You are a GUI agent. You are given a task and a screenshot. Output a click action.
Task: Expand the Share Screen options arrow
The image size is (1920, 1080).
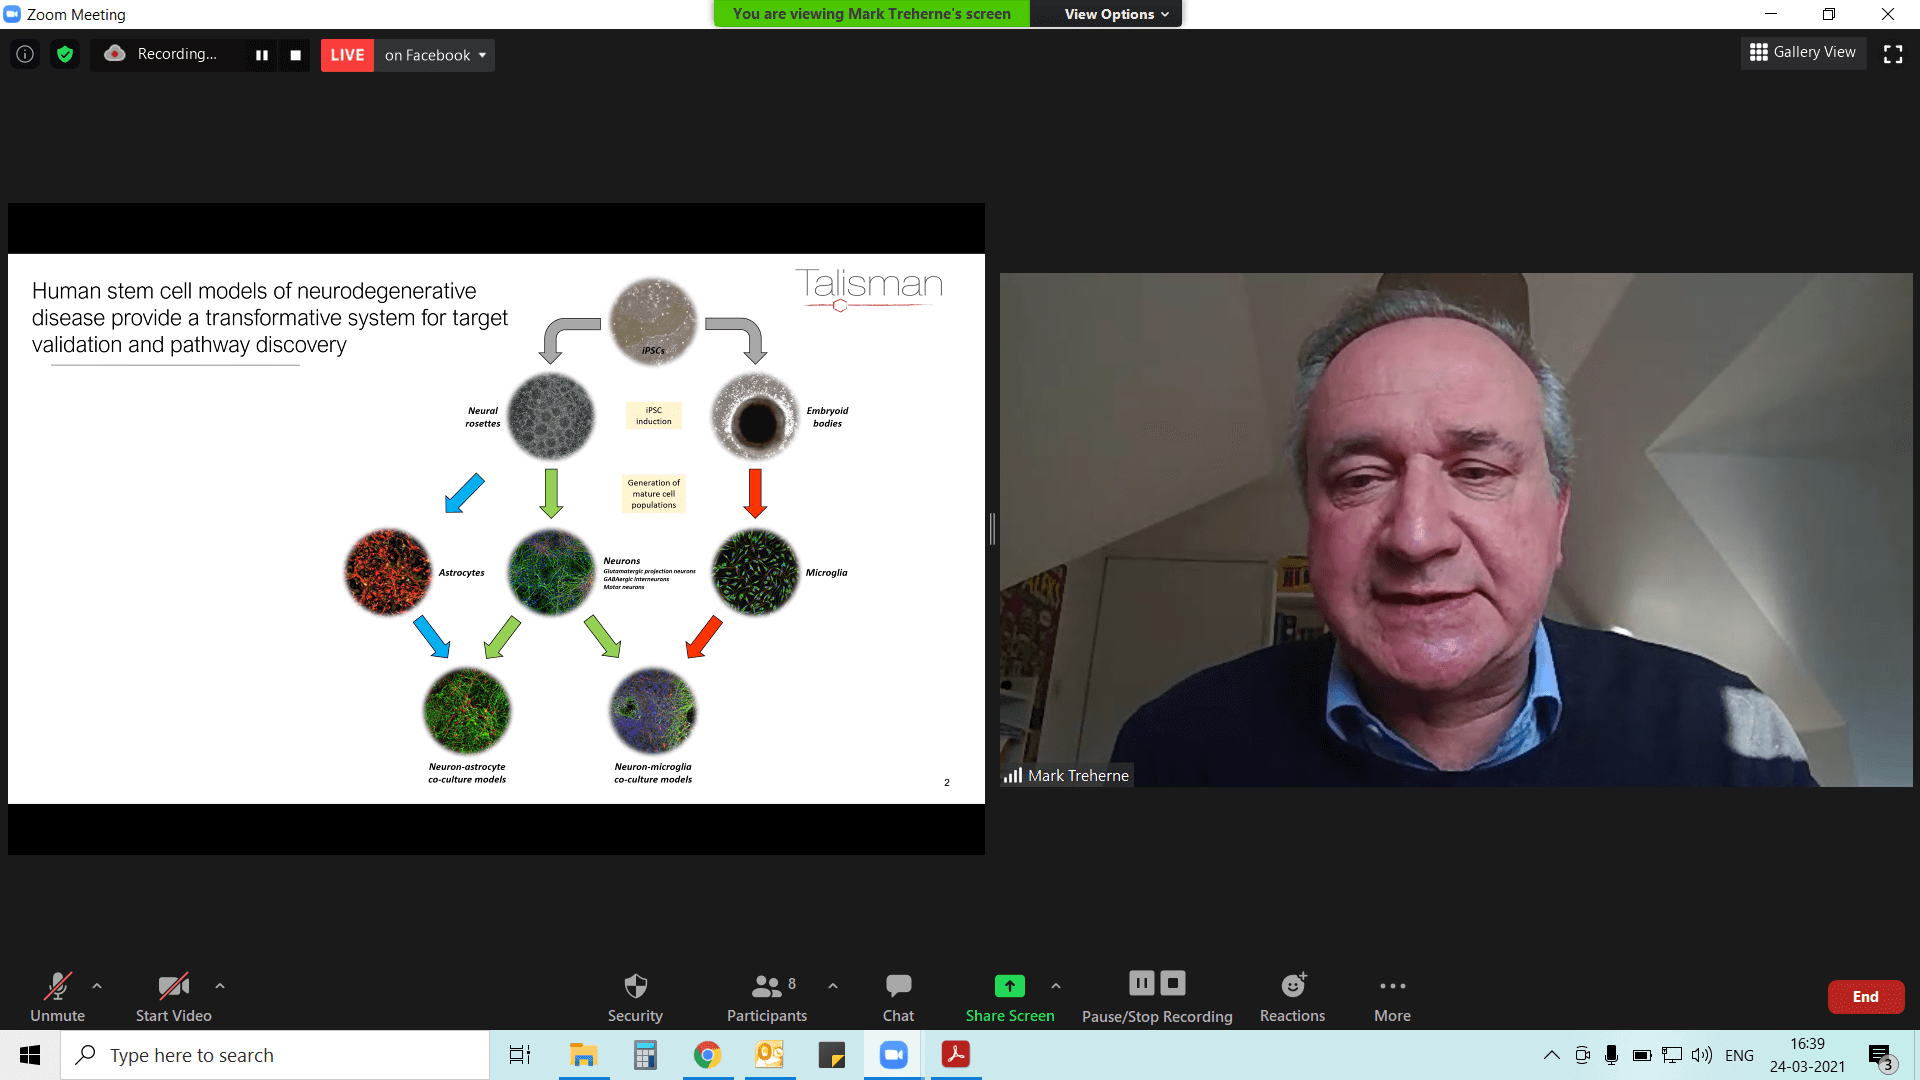[1056, 986]
